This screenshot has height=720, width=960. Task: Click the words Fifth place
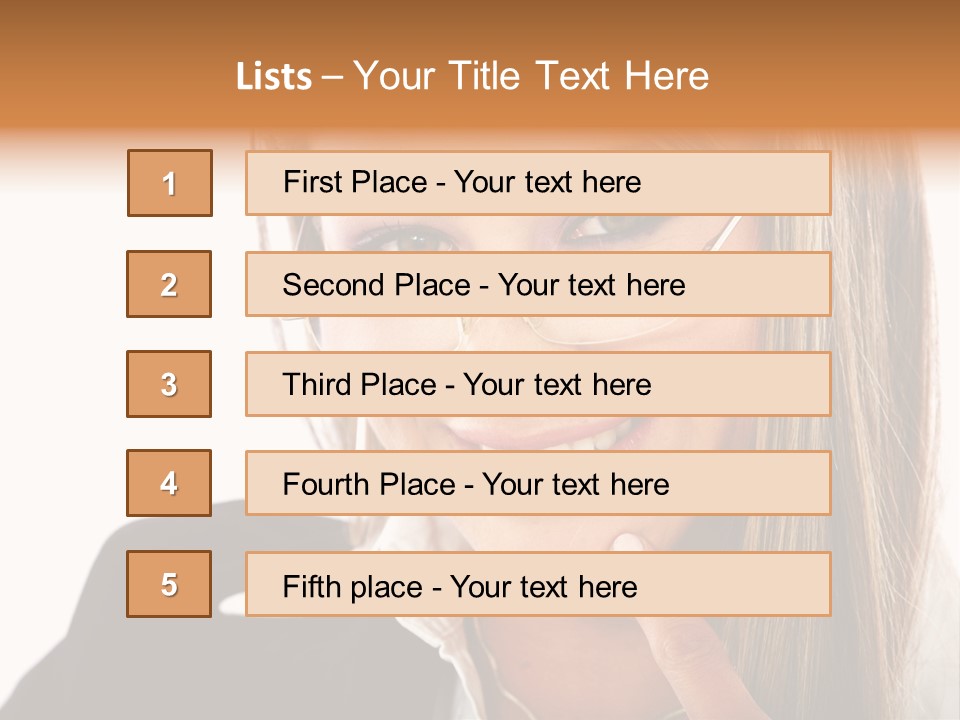click(353, 587)
